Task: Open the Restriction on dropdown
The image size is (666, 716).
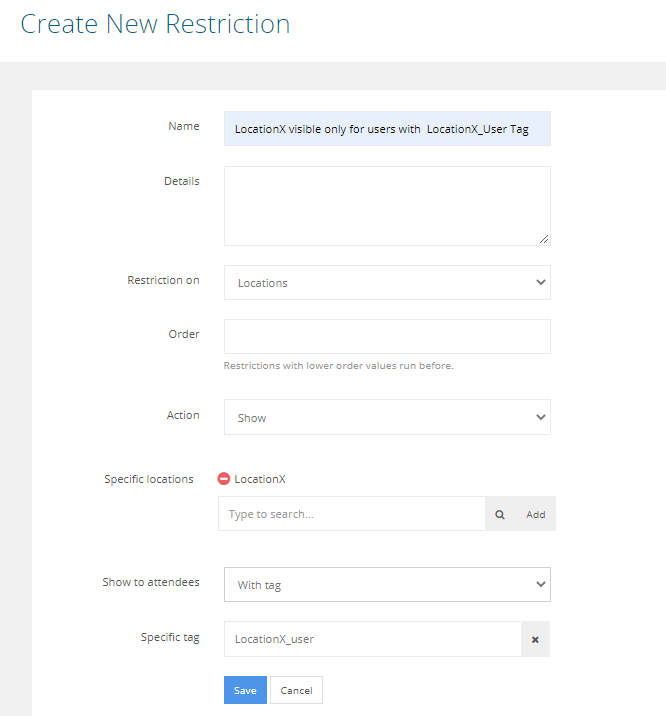Action: point(387,283)
